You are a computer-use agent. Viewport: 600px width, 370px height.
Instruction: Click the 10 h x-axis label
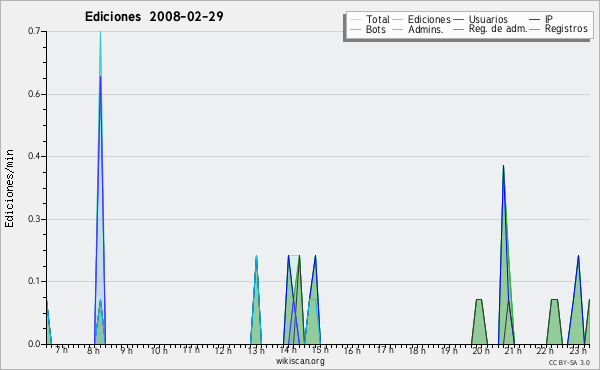click(158, 350)
